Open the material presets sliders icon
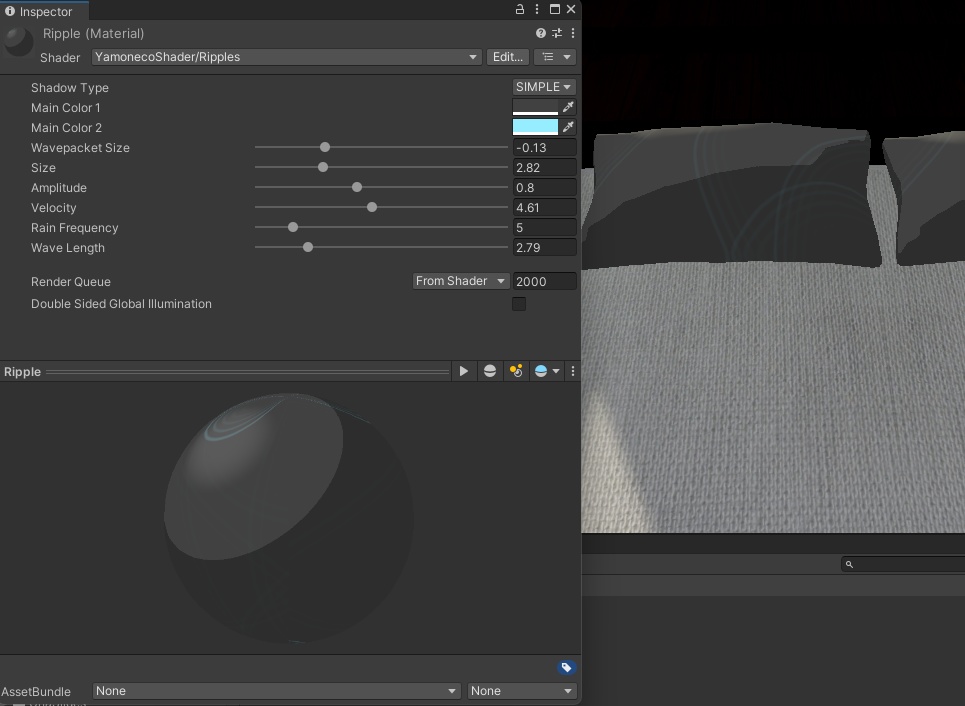This screenshot has height=706, width=965. pos(557,33)
